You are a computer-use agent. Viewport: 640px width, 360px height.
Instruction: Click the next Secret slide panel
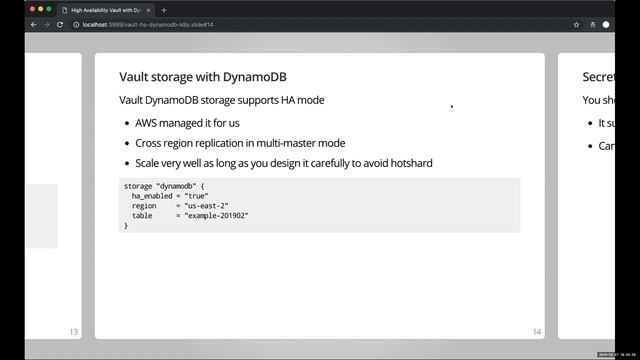(x=586, y=196)
